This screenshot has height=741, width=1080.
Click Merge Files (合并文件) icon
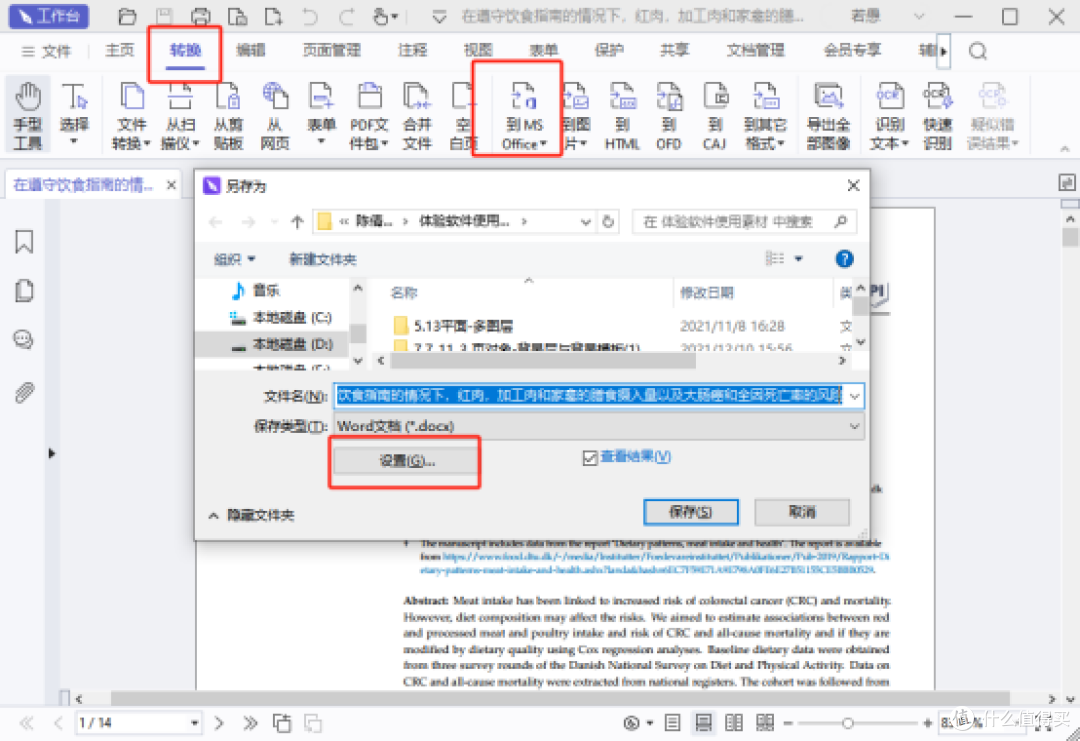point(417,114)
